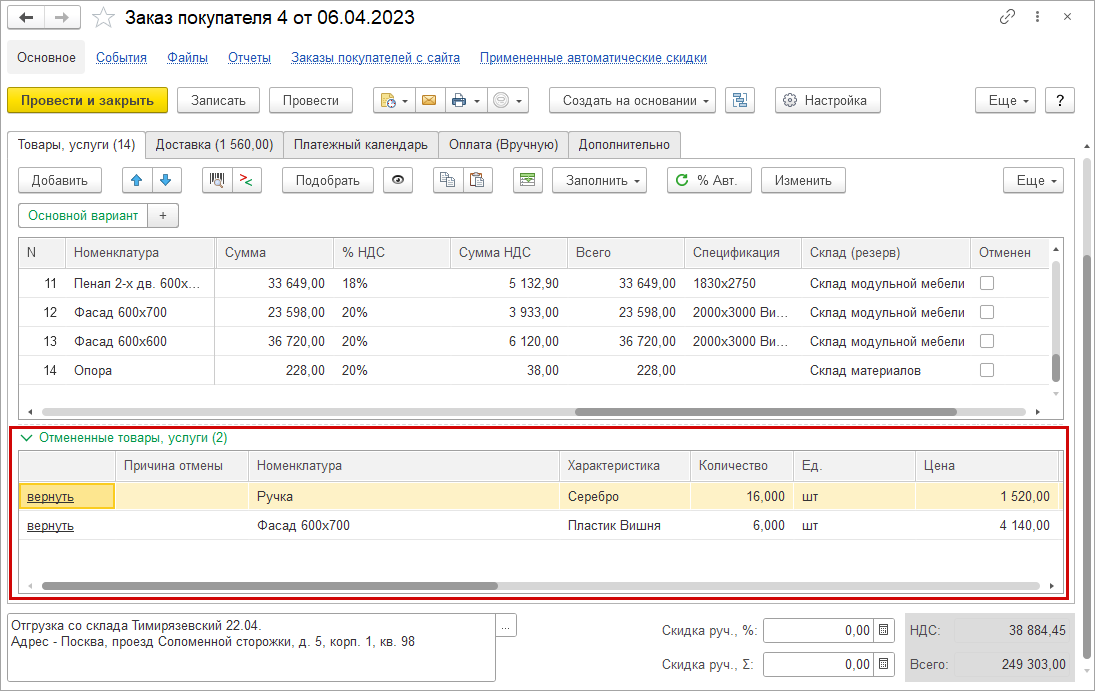1095x691 pixels.
Task: Open the Создать на основании dropdown
Action: 632,100
